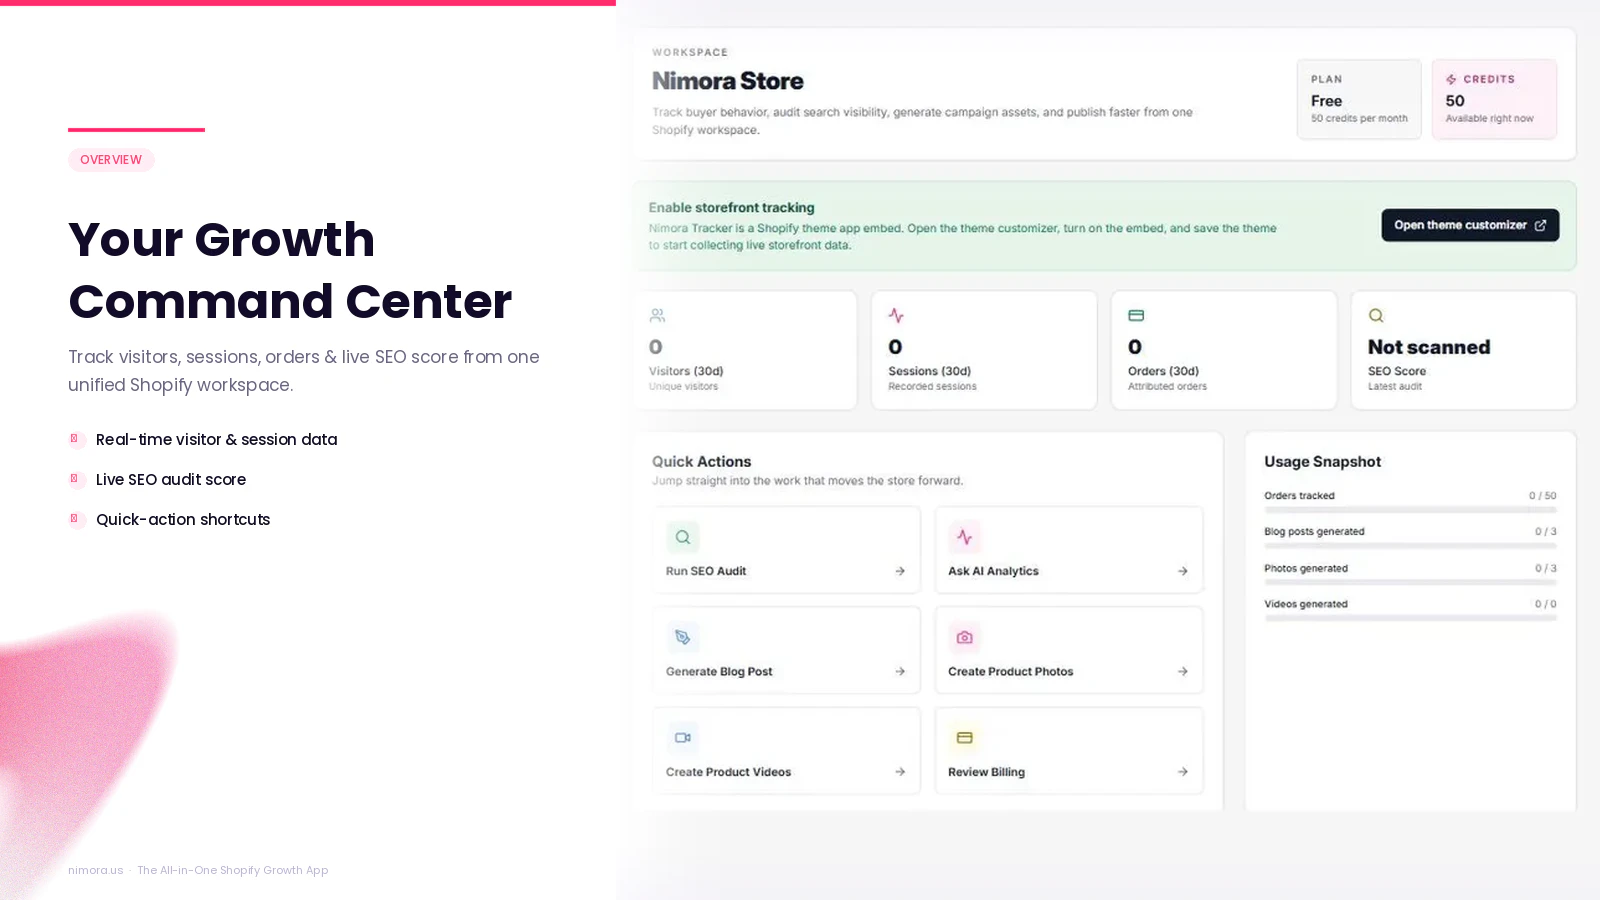
Task: Click the "Unique visitors" caption
Action: [683, 387]
